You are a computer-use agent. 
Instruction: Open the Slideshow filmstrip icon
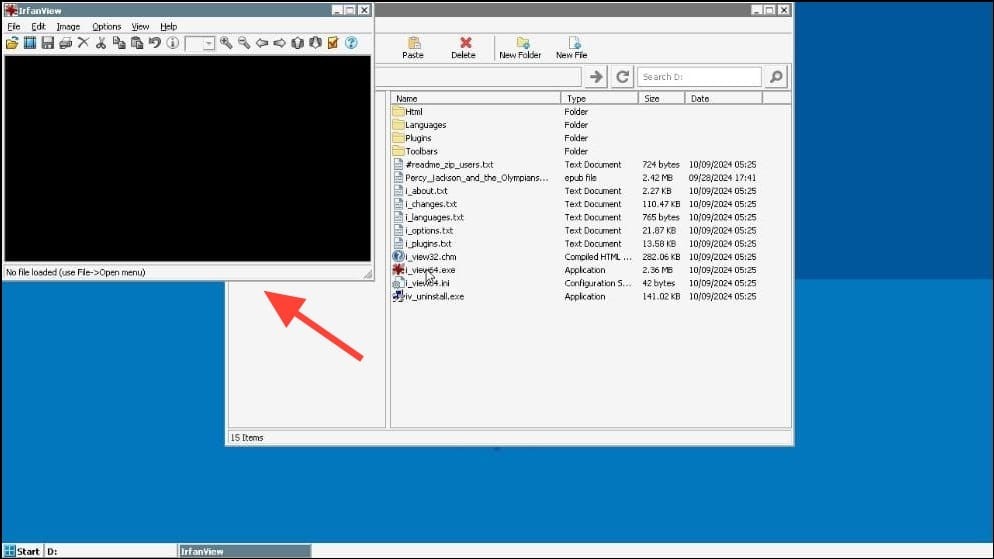pyautogui.click(x=30, y=43)
